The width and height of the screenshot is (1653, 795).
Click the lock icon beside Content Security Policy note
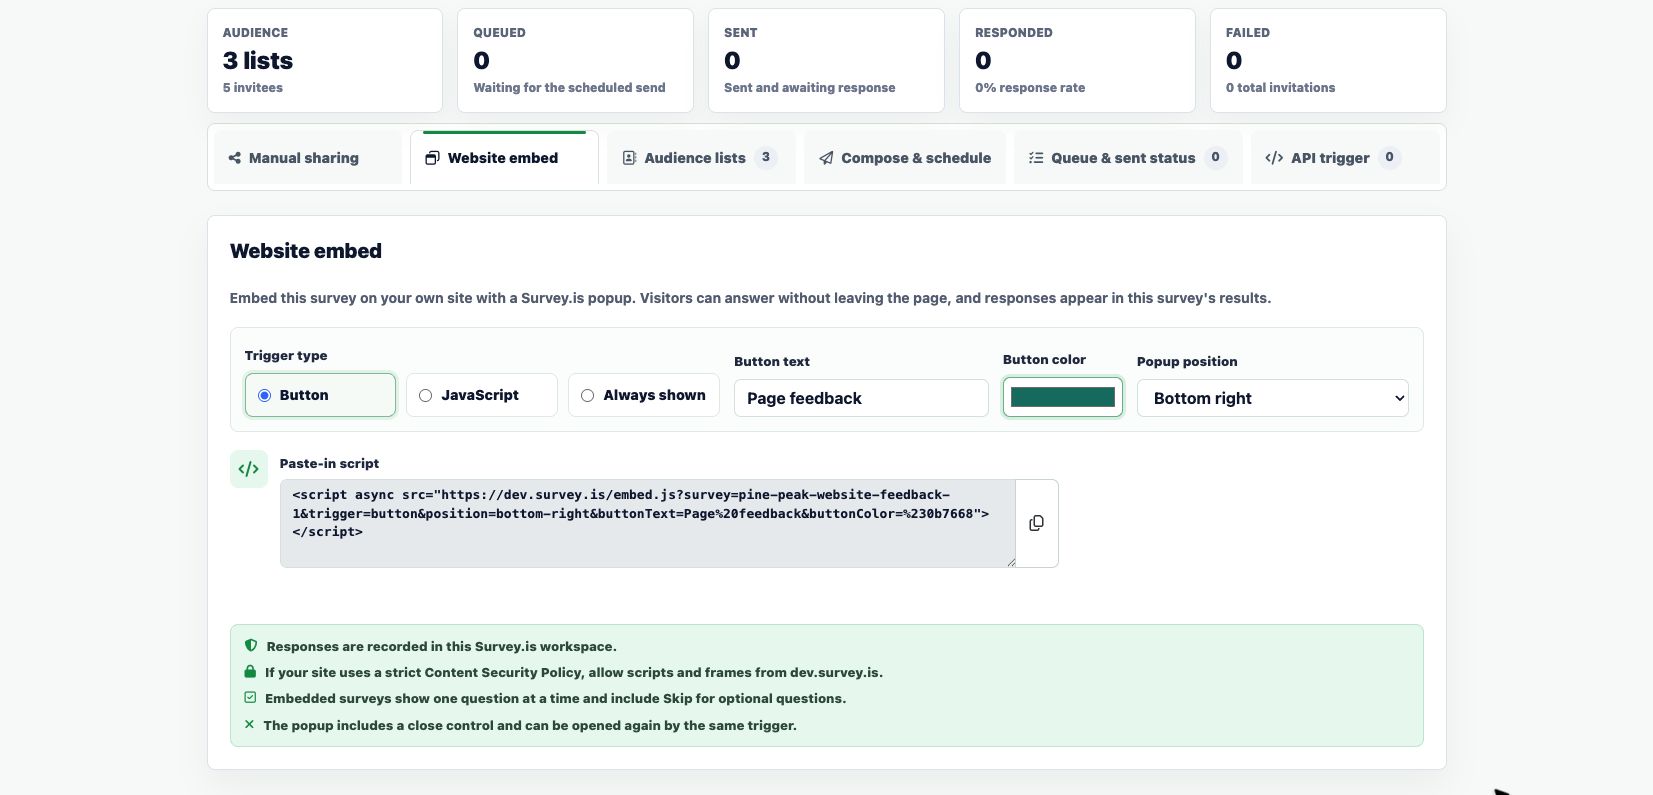(x=250, y=672)
